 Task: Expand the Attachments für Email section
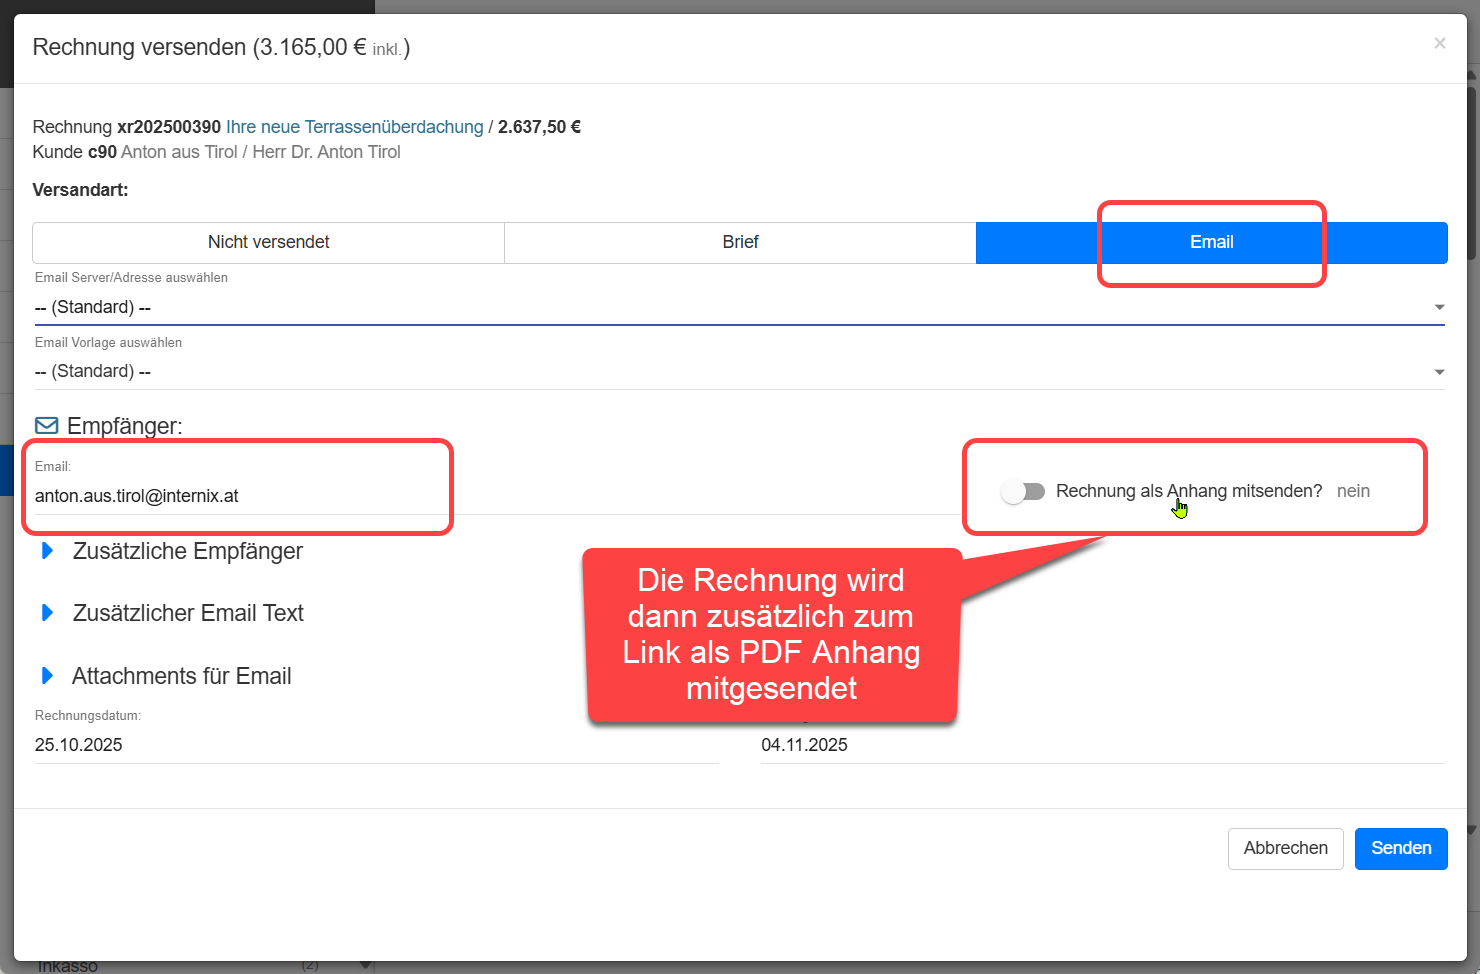coord(181,676)
